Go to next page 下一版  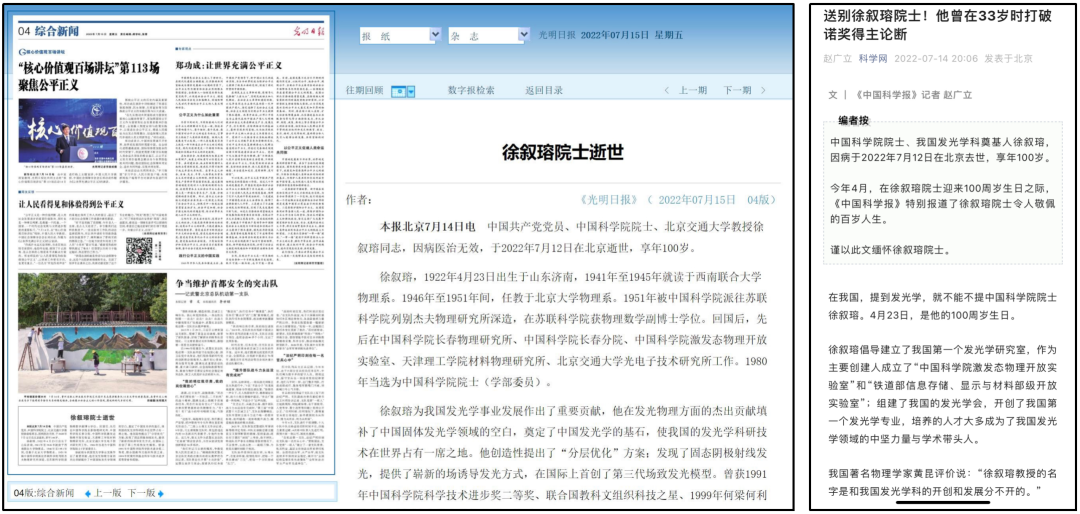click(142, 493)
